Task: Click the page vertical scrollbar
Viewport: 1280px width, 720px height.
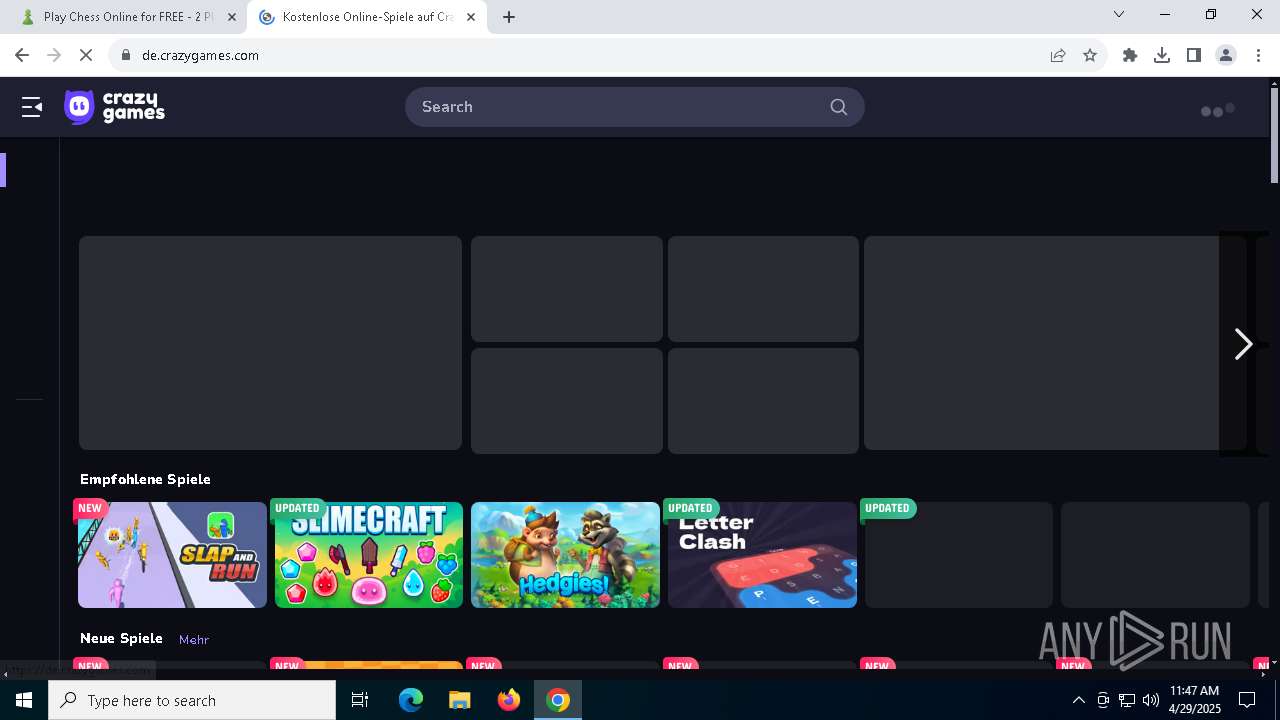Action: pos(1274,135)
